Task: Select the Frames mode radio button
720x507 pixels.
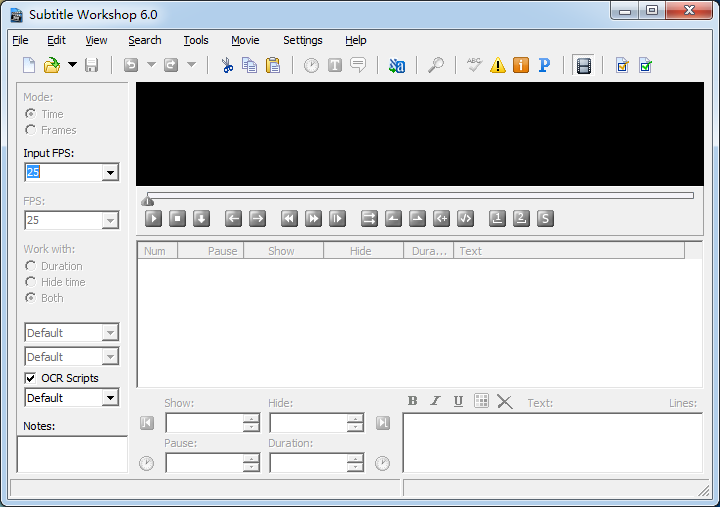Action: pyautogui.click(x=31, y=130)
